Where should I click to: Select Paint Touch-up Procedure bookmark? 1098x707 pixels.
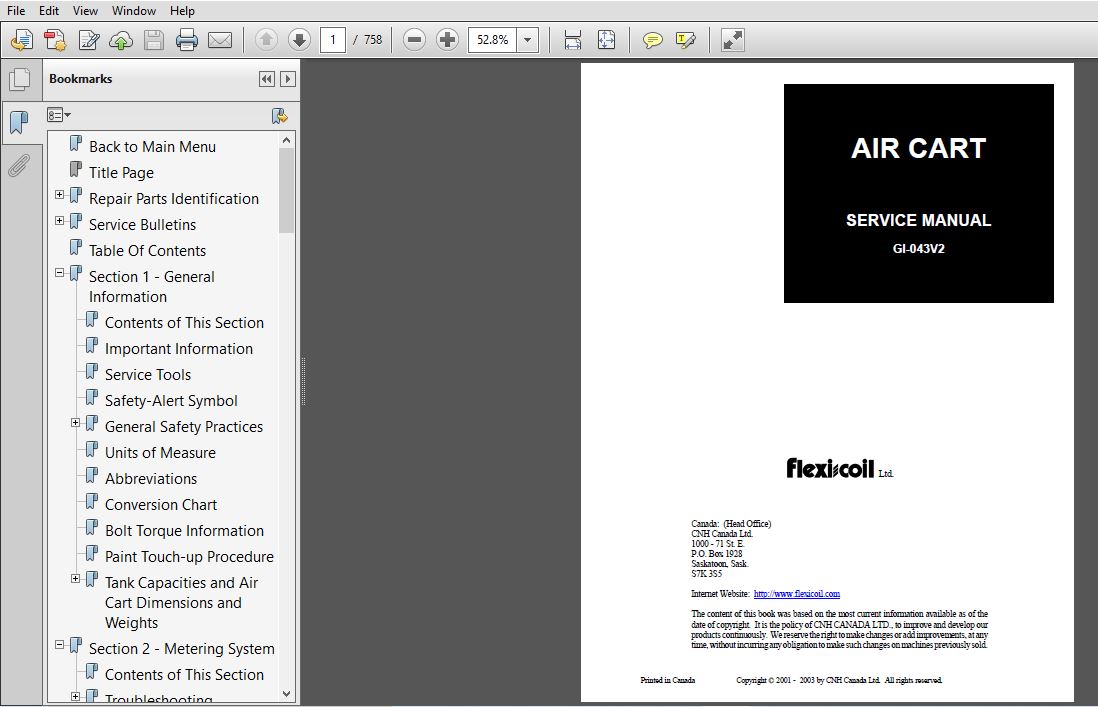tap(189, 556)
